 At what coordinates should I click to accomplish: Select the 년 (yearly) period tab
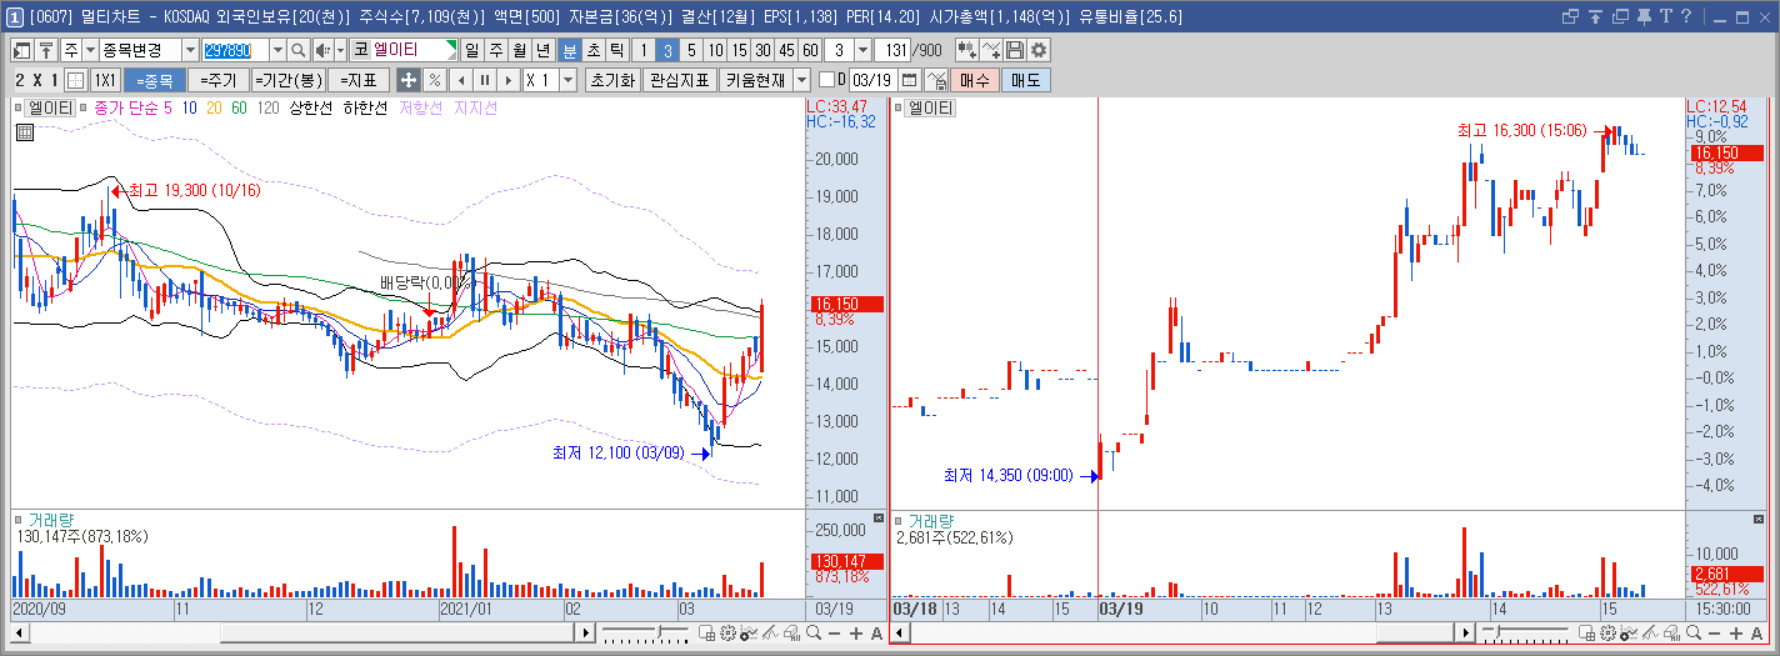543,50
